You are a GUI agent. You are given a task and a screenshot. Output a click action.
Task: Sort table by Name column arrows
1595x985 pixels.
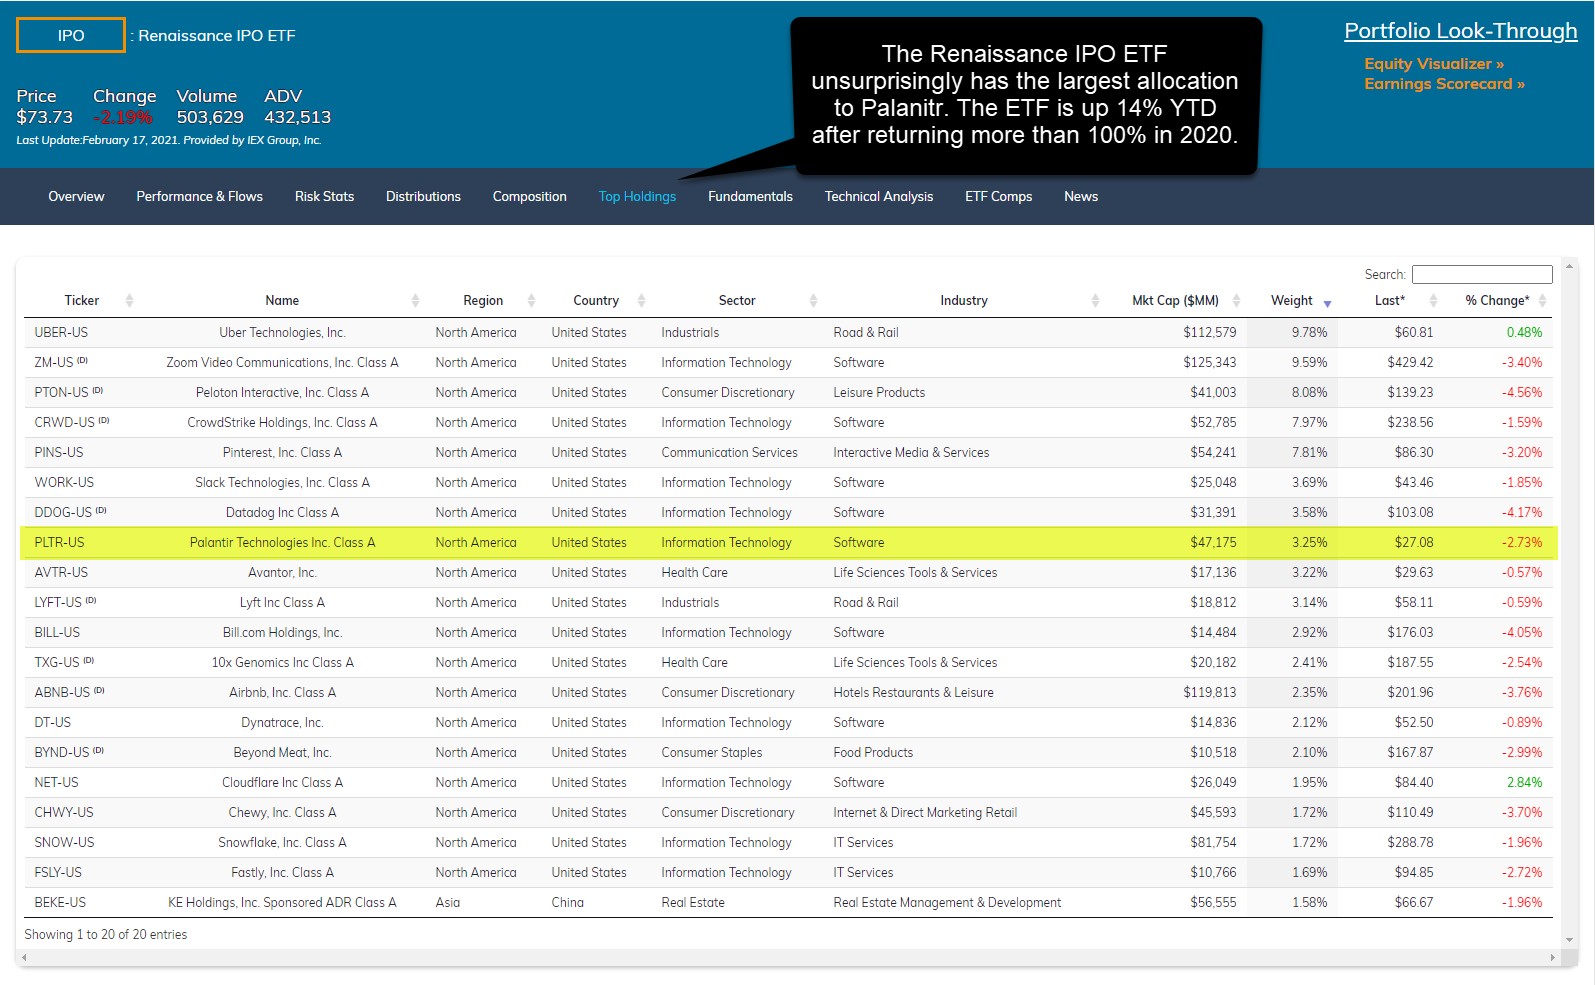415,301
